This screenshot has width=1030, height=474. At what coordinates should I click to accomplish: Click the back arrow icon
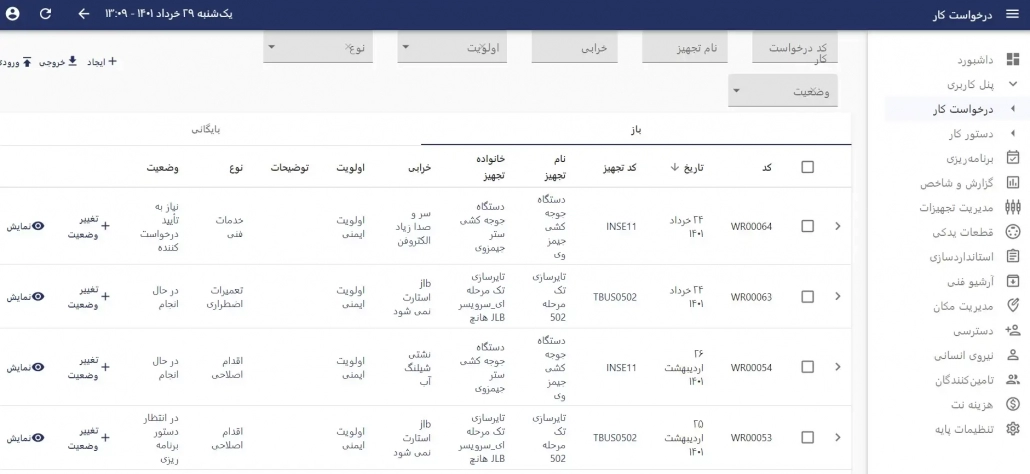click(83, 14)
